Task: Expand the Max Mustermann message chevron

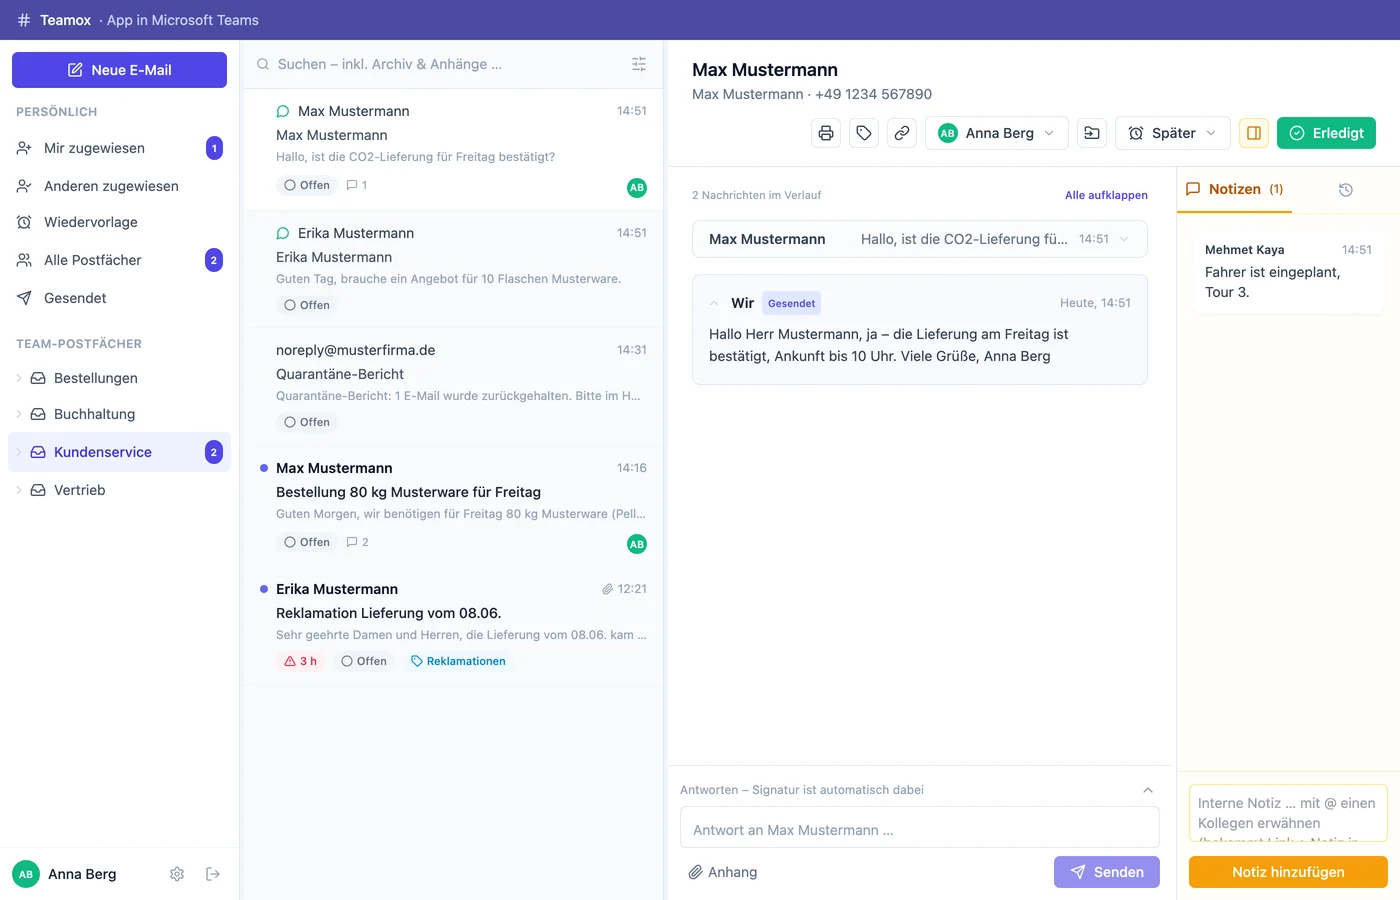Action: click(x=1124, y=239)
